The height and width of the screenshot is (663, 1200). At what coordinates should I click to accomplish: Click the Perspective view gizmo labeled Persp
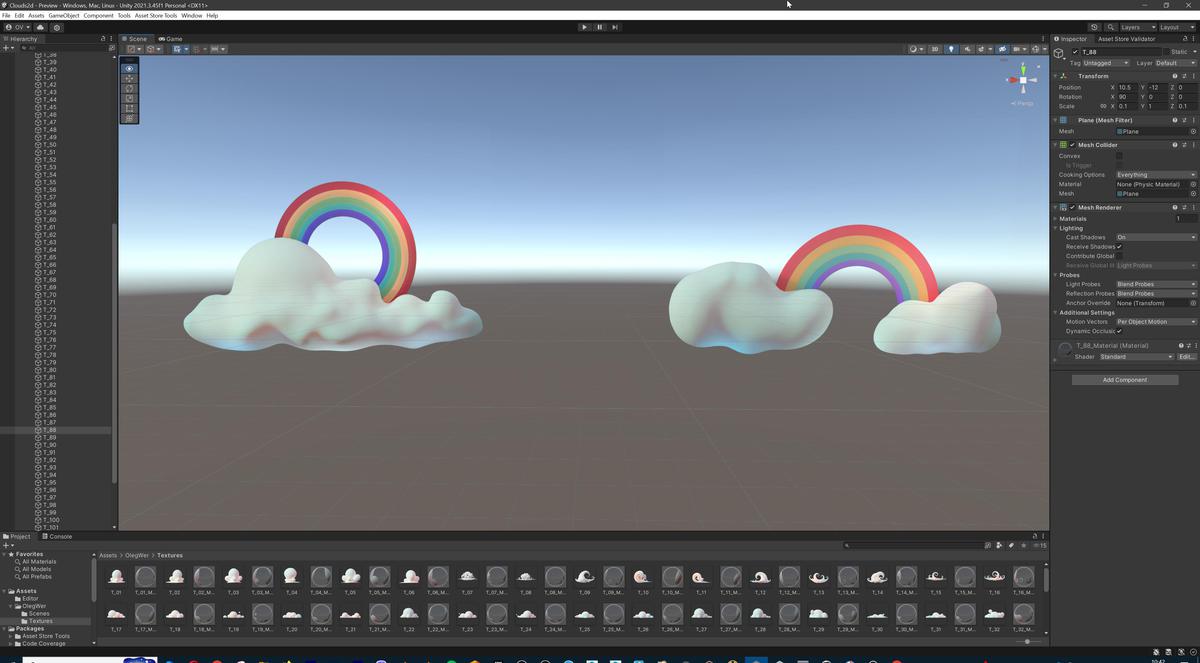[1023, 102]
